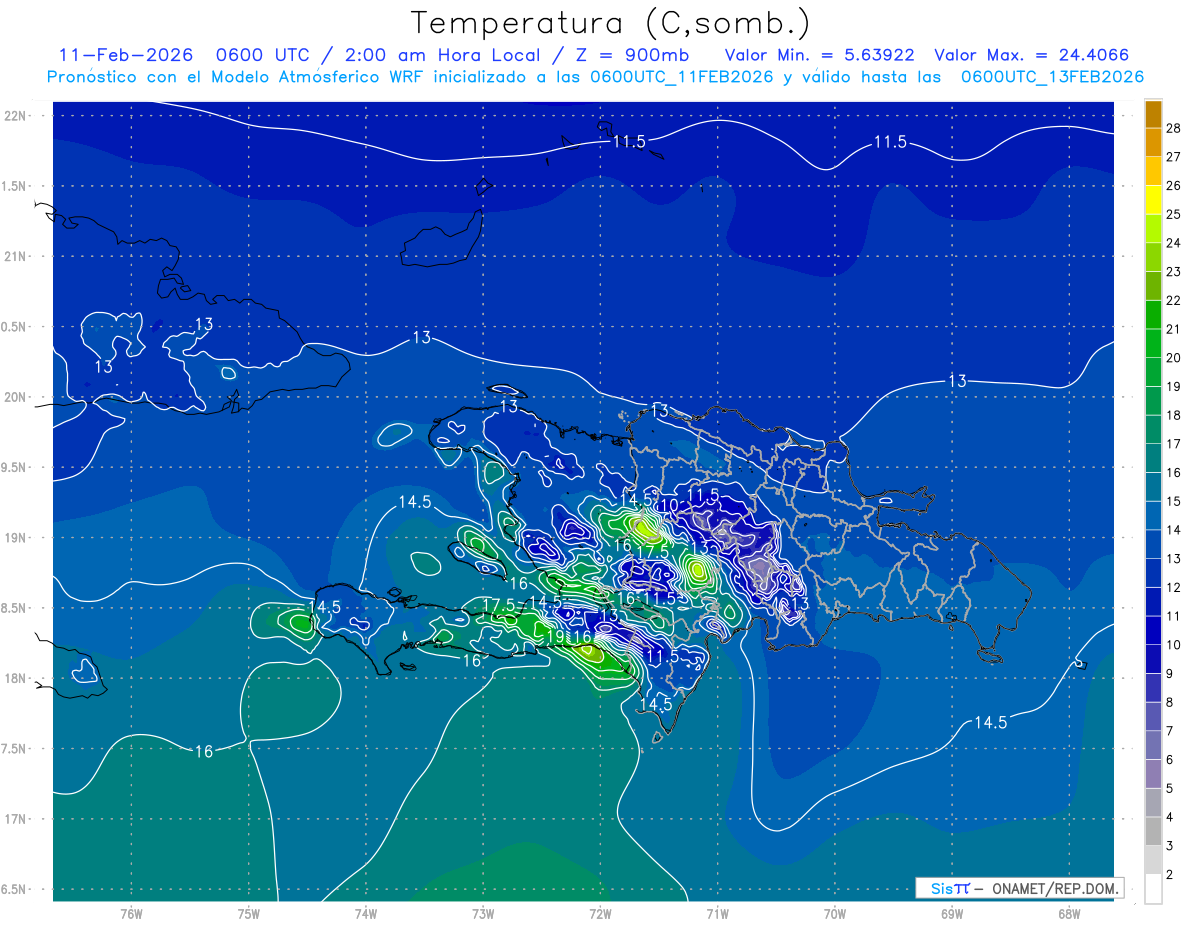Choose the purple swatch between 5 and 6
The height and width of the screenshot is (927, 1200).
1153,774
